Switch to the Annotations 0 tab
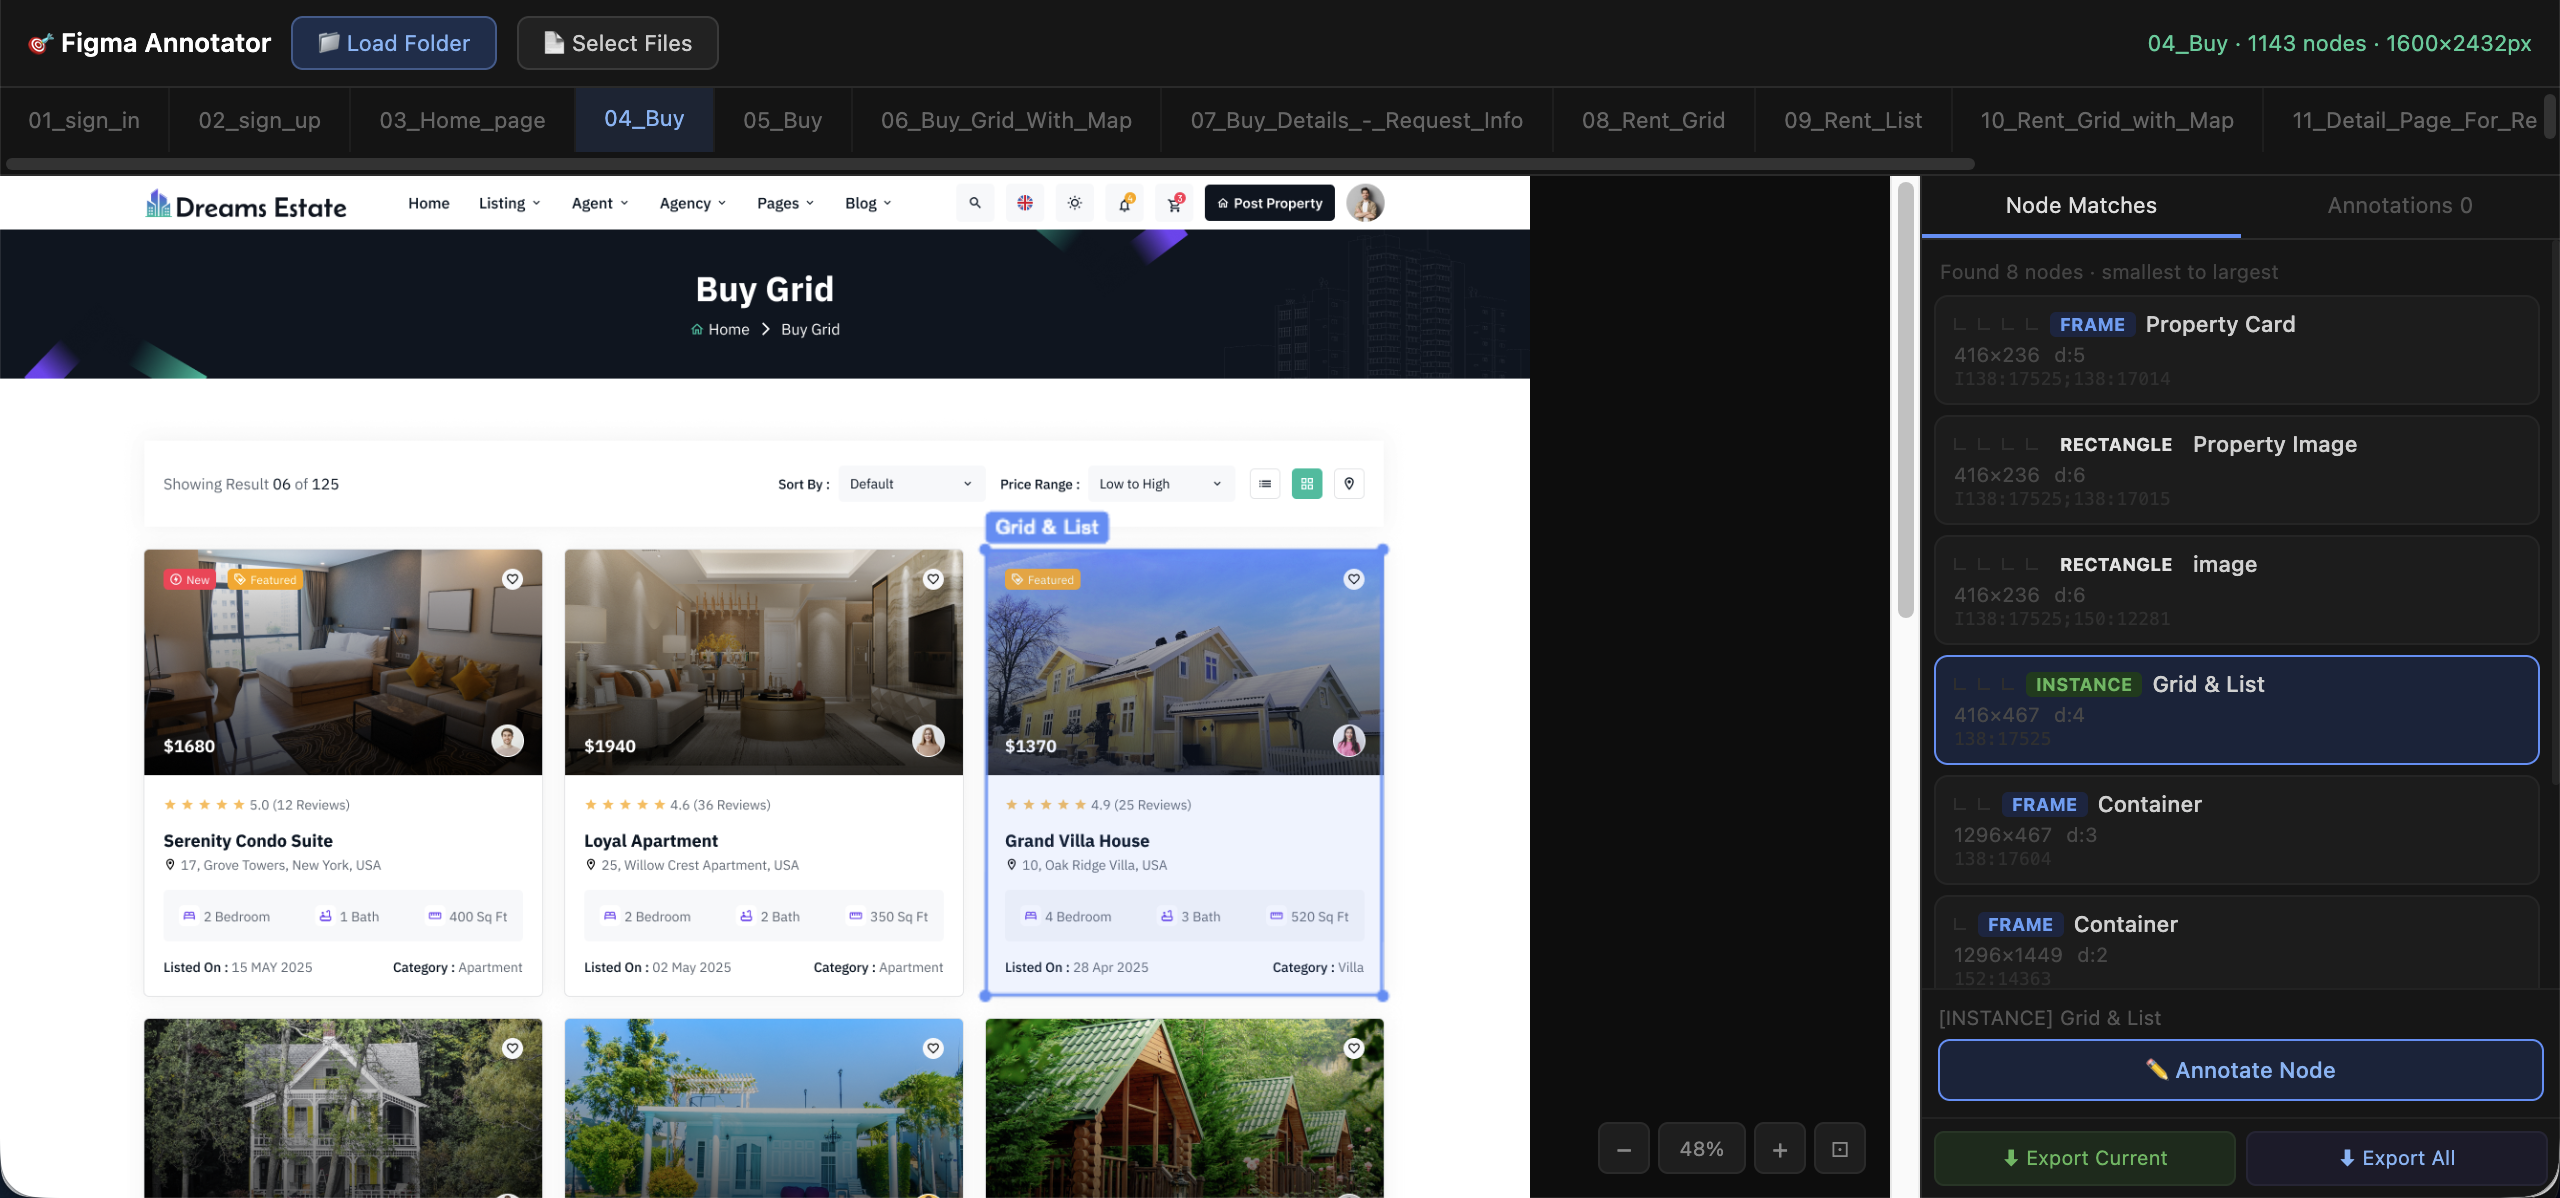2560x1198 pixels. 2399,206
